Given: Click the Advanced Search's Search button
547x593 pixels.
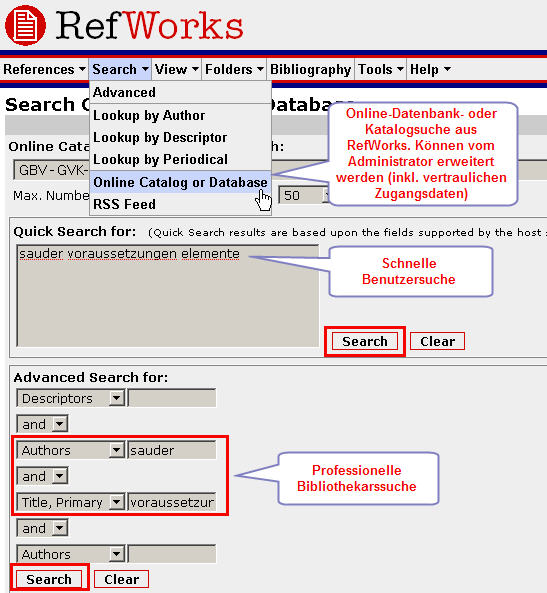Looking at the screenshot, I should (49, 579).
